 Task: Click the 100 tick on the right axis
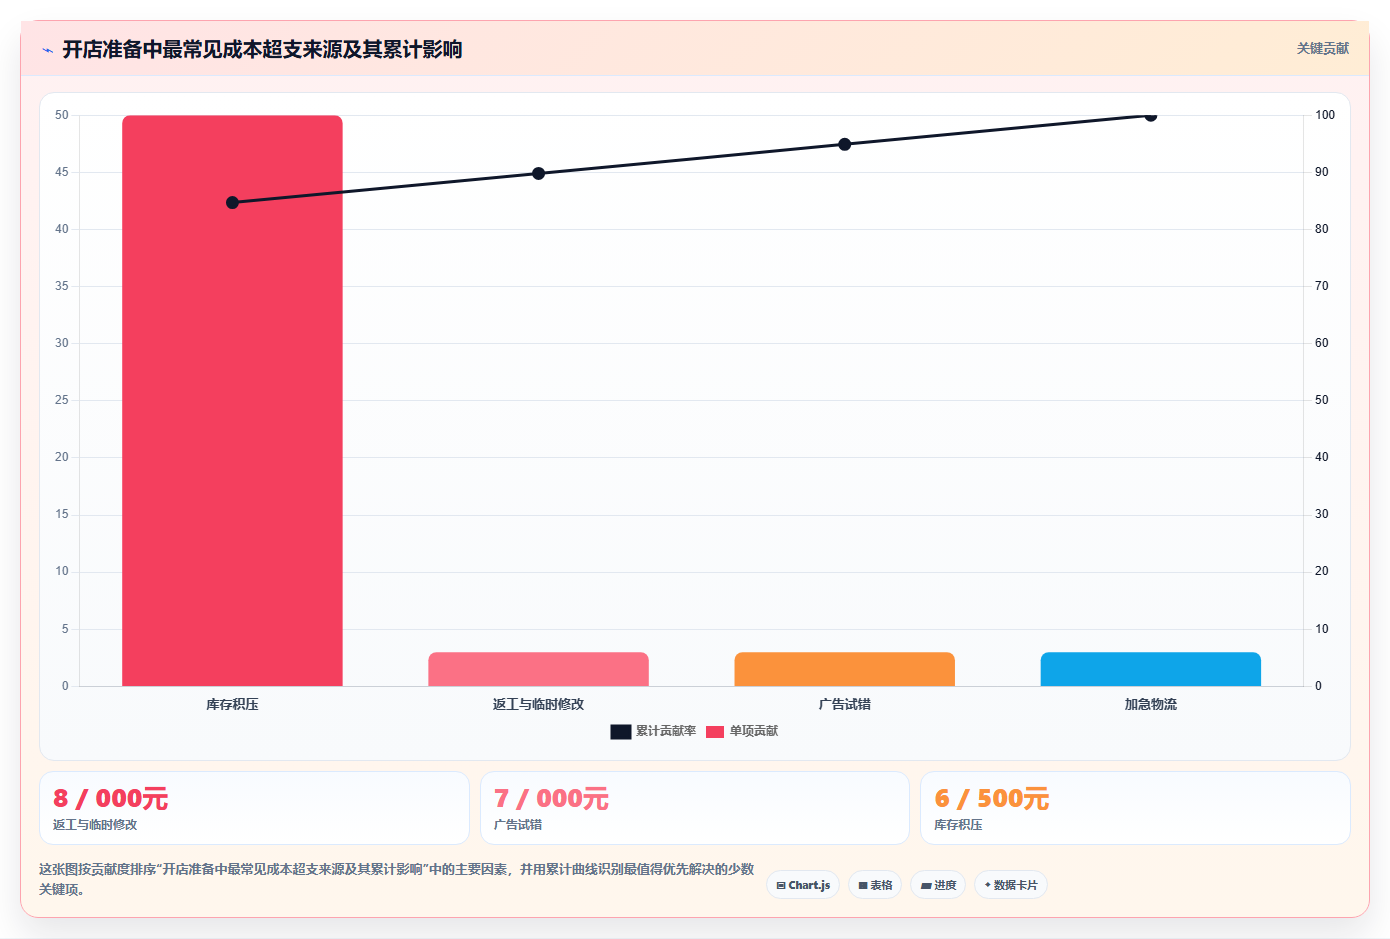(1325, 115)
